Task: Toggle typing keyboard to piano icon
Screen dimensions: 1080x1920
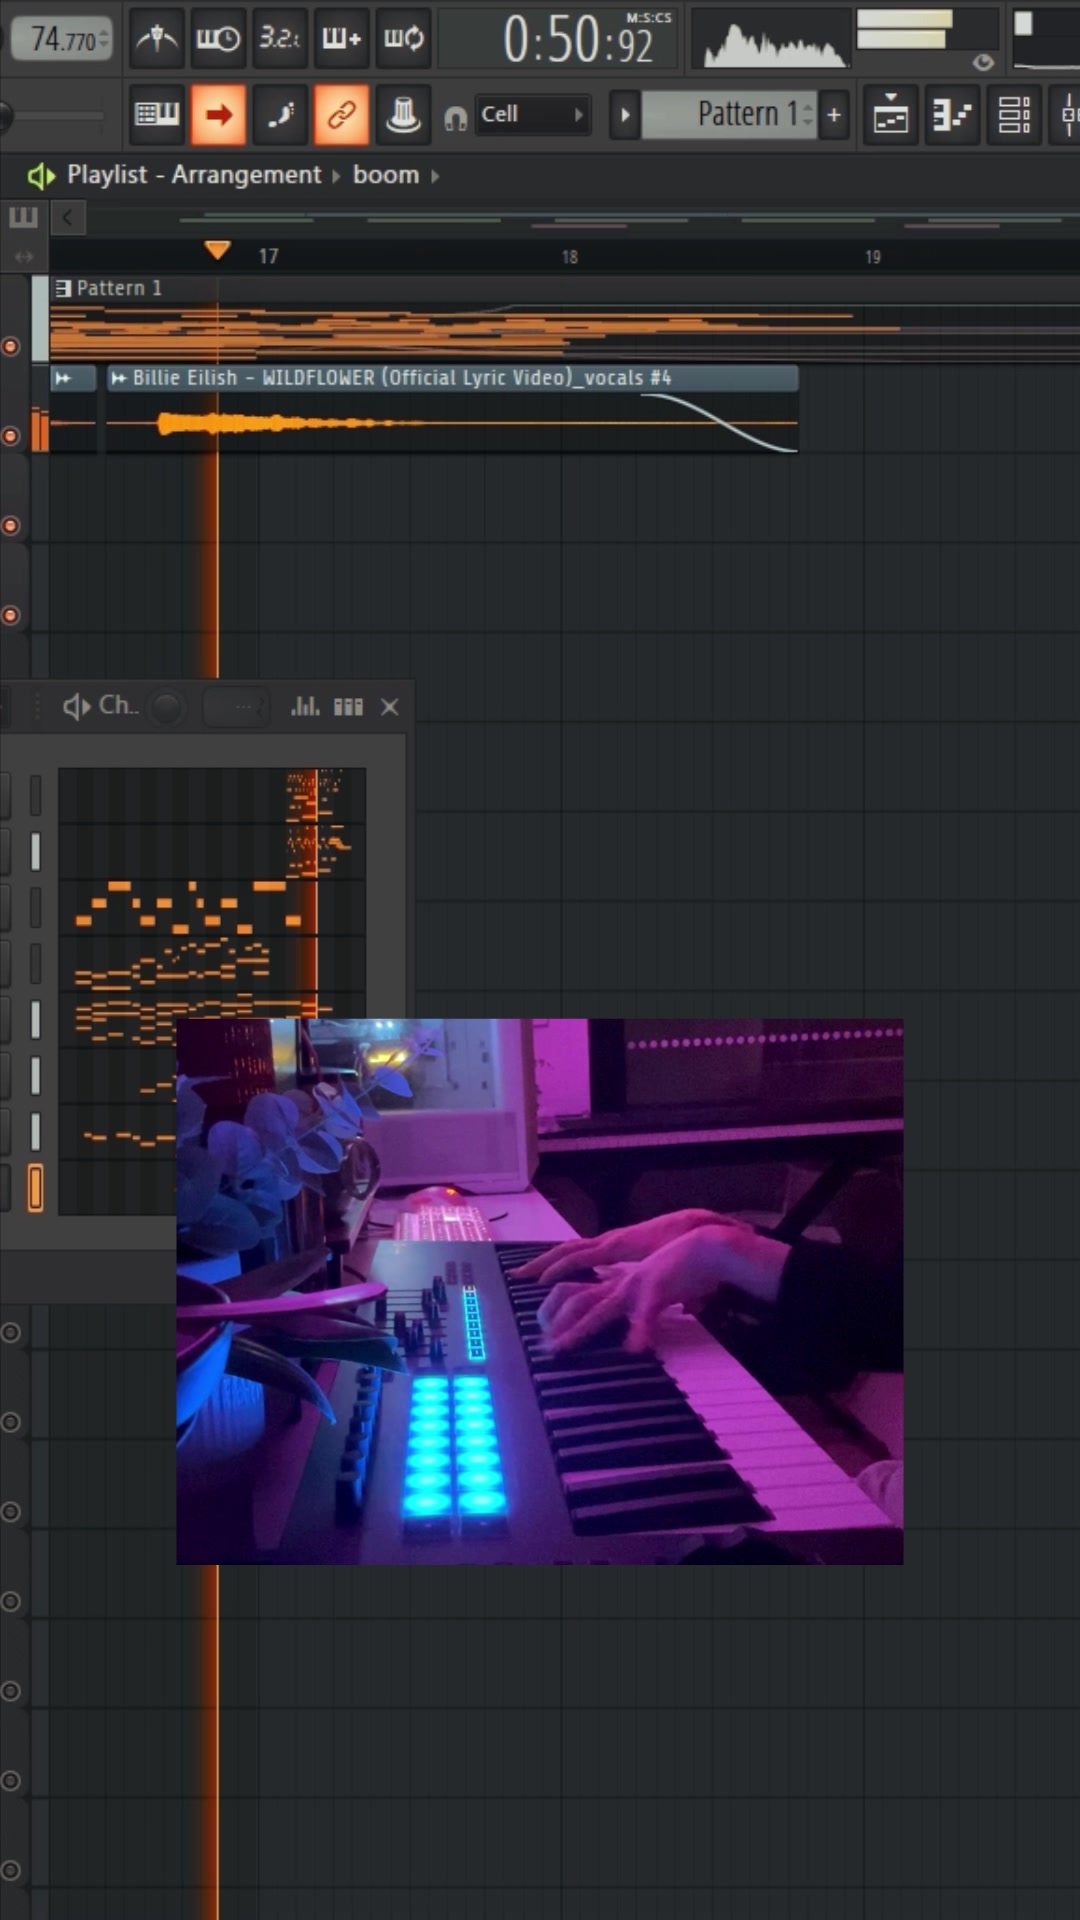Action: 157,114
